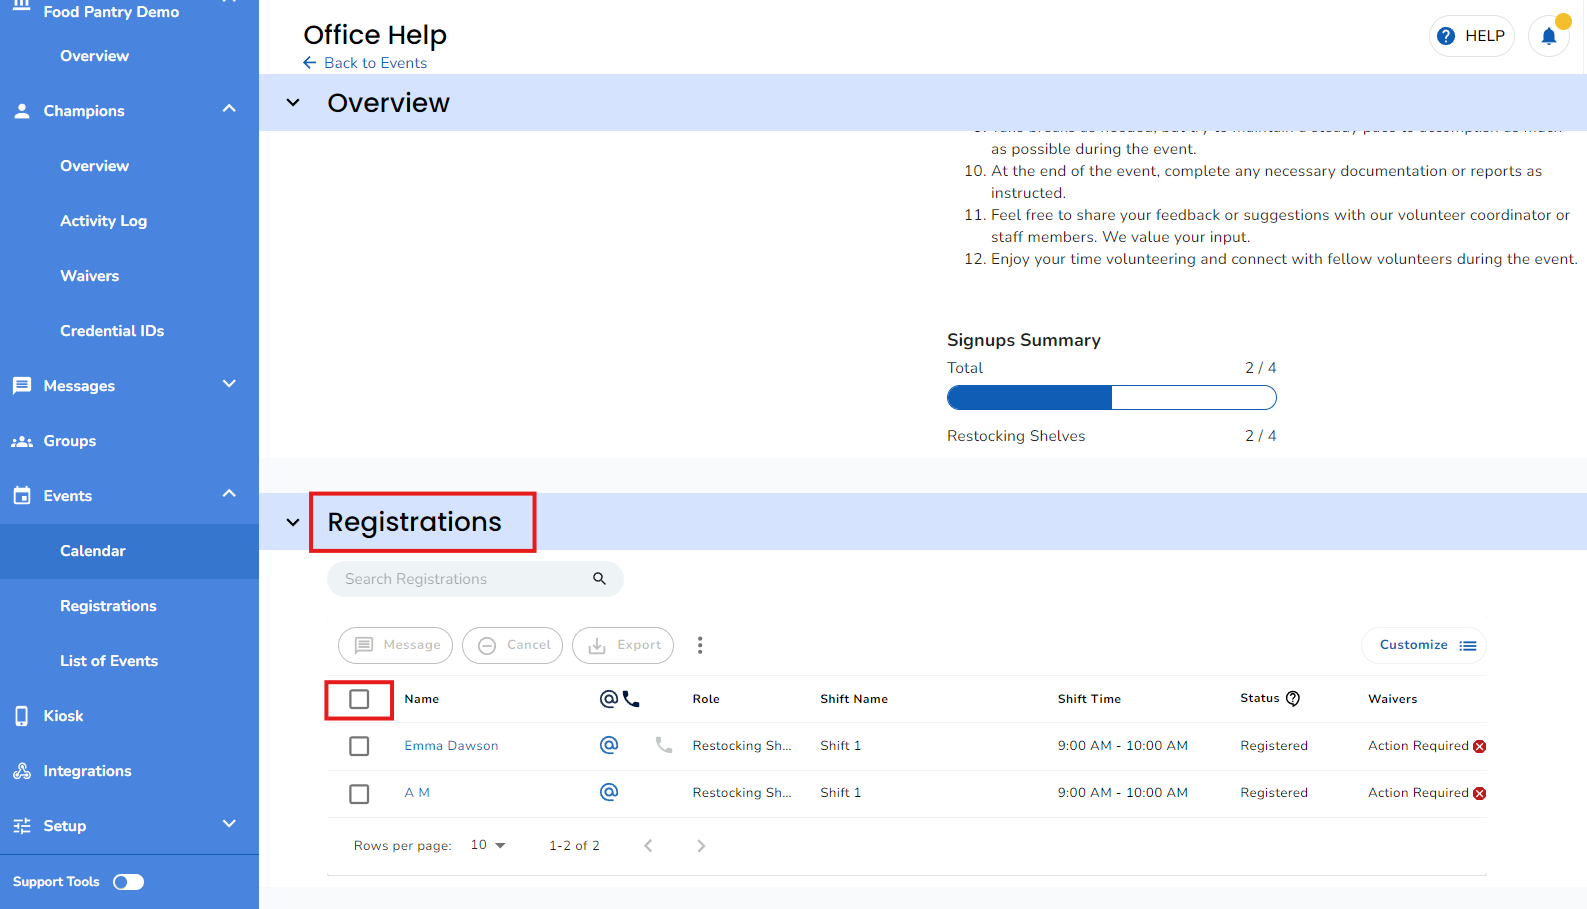Select List of Events in sidebar
Screen dimensions: 1587x909
tap(109, 661)
